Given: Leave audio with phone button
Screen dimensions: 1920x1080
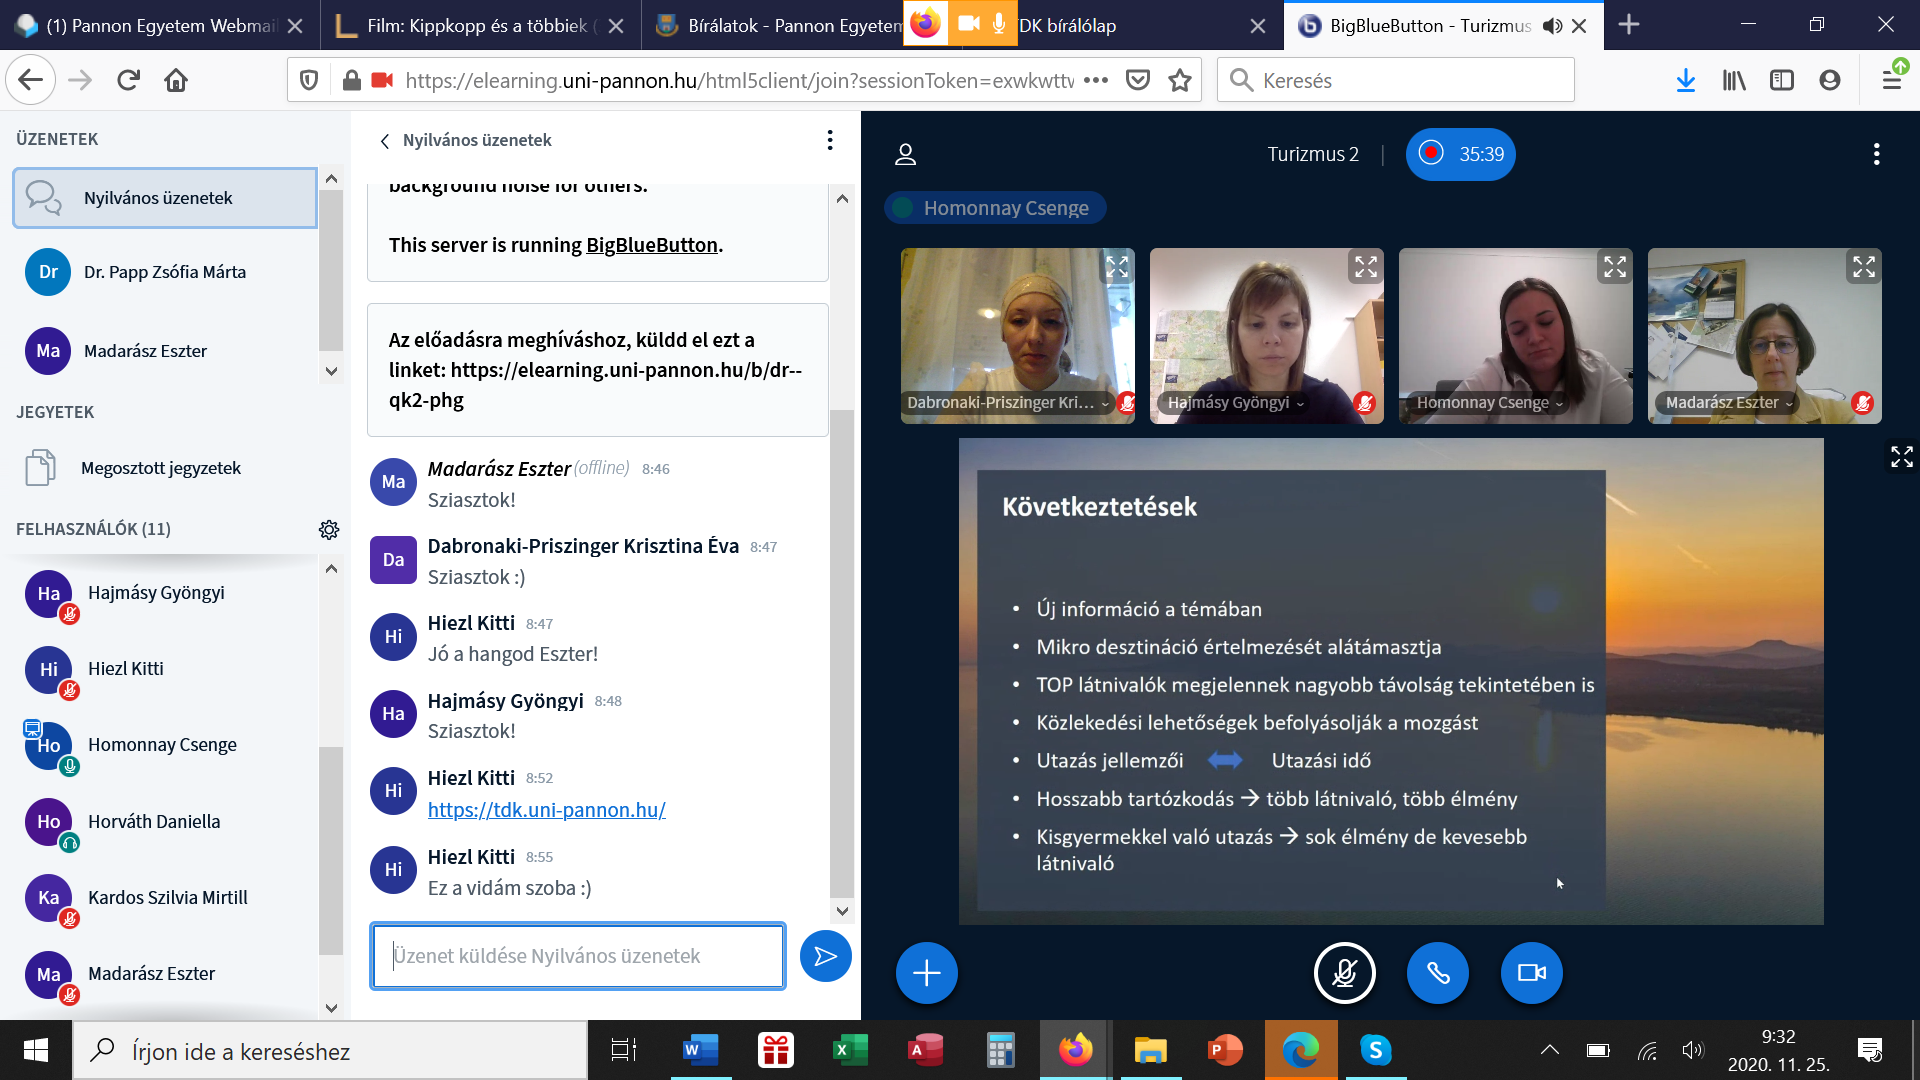Looking at the screenshot, I should click(x=1437, y=972).
